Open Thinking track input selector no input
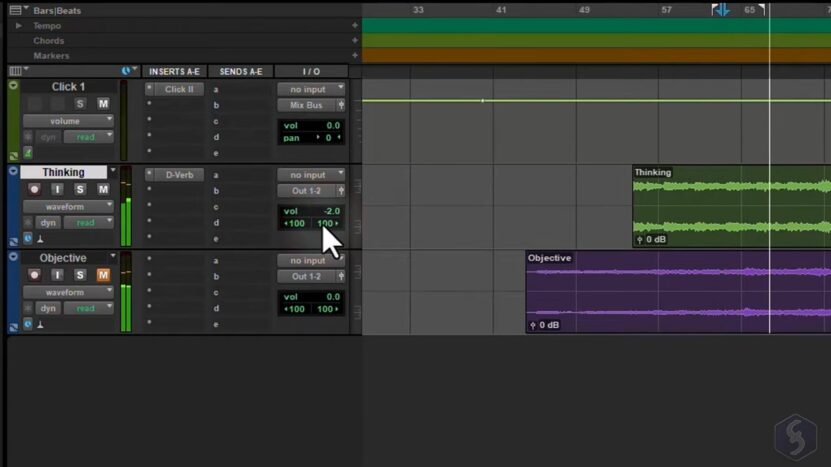Viewport: 831px width, 467px height. click(x=311, y=175)
